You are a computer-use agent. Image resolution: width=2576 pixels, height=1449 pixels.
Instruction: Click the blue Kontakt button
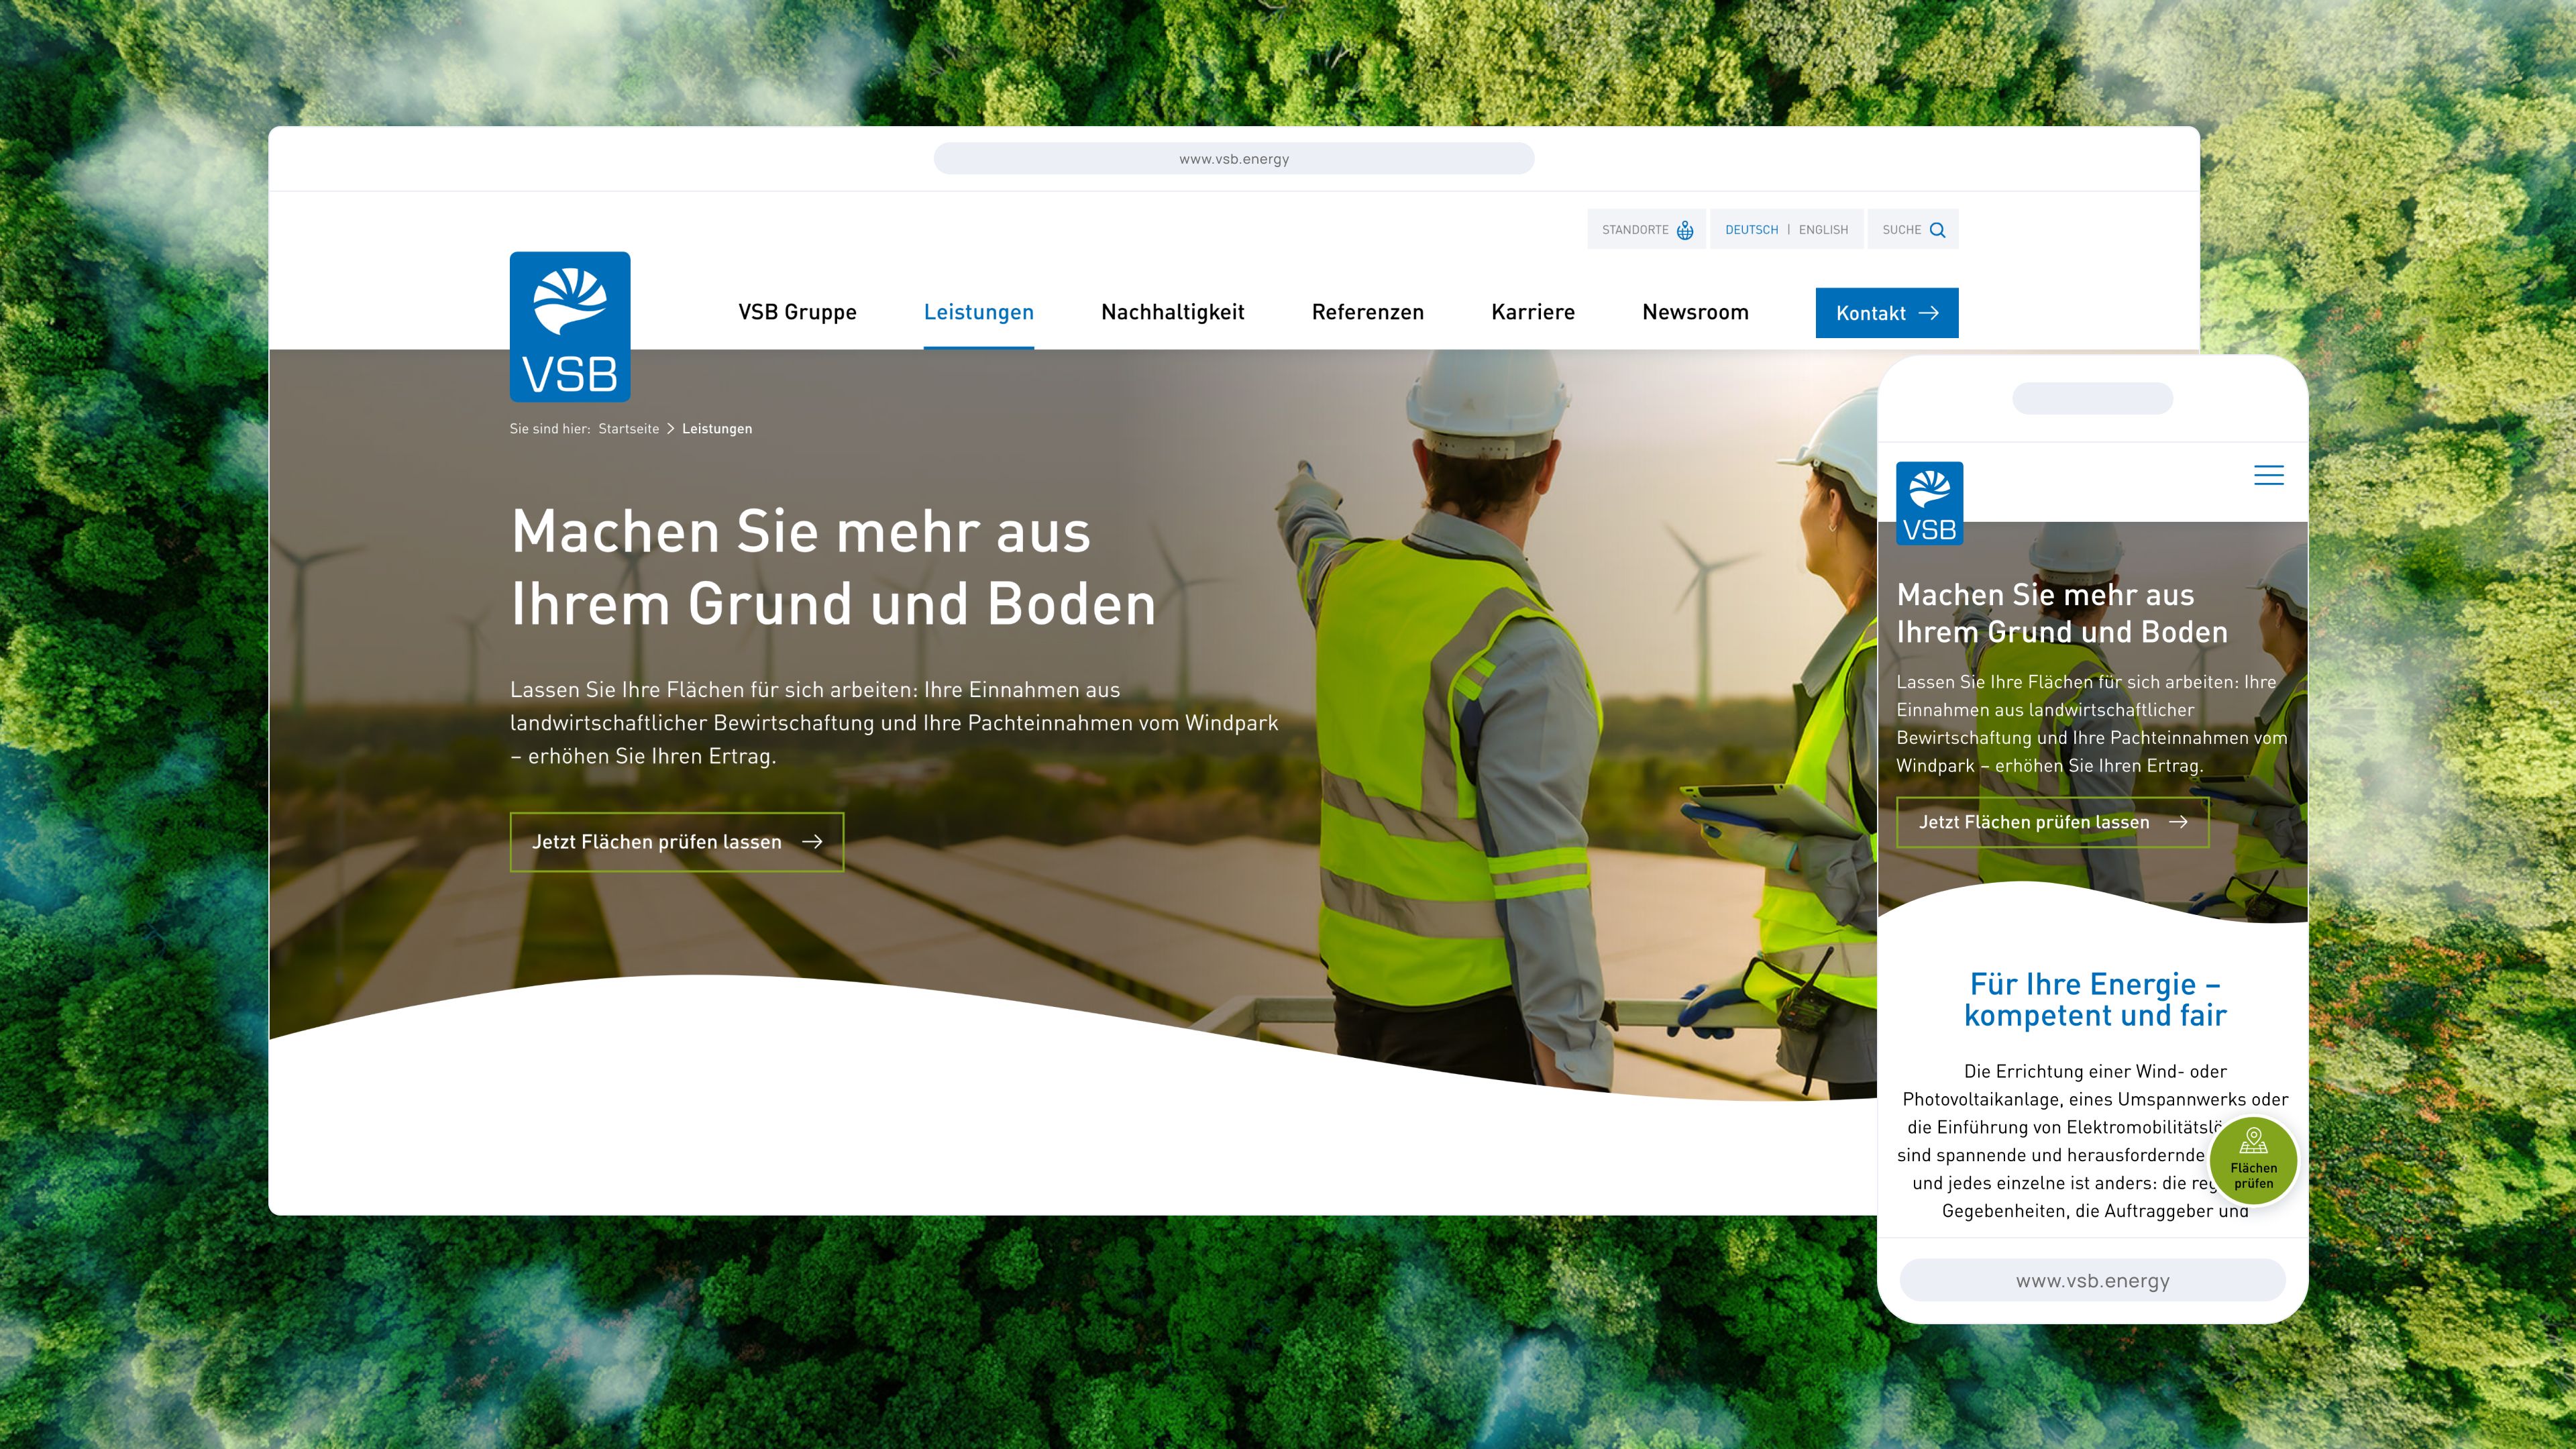(1886, 313)
